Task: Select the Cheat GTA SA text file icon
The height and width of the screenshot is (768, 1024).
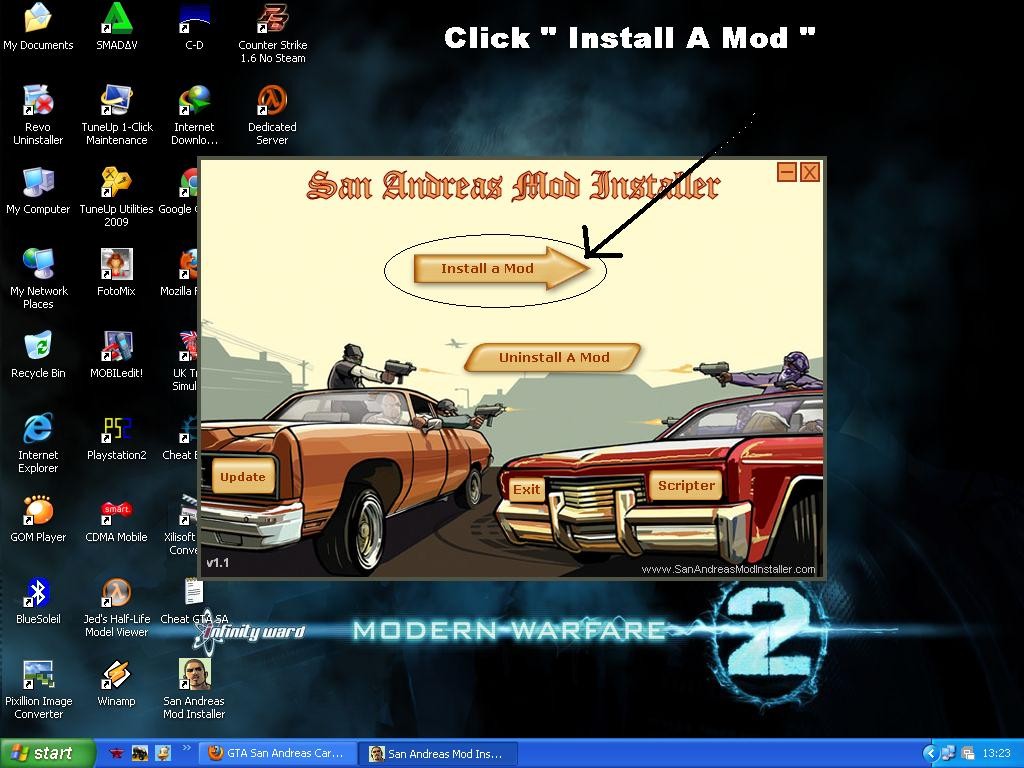Action: point(194,600)
